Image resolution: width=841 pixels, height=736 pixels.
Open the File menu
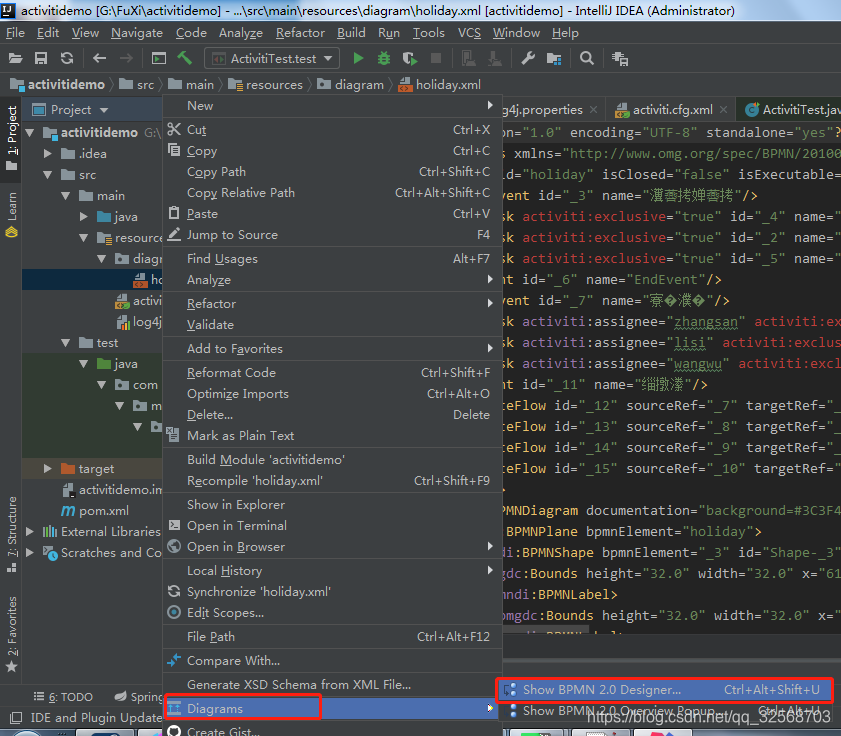point(15,33)
